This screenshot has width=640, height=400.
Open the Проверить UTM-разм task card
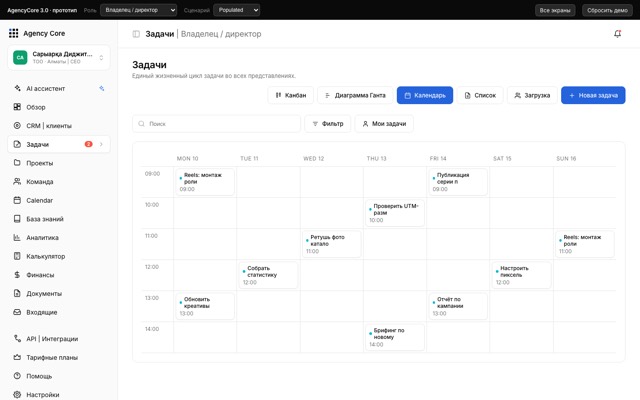point(395,213)
